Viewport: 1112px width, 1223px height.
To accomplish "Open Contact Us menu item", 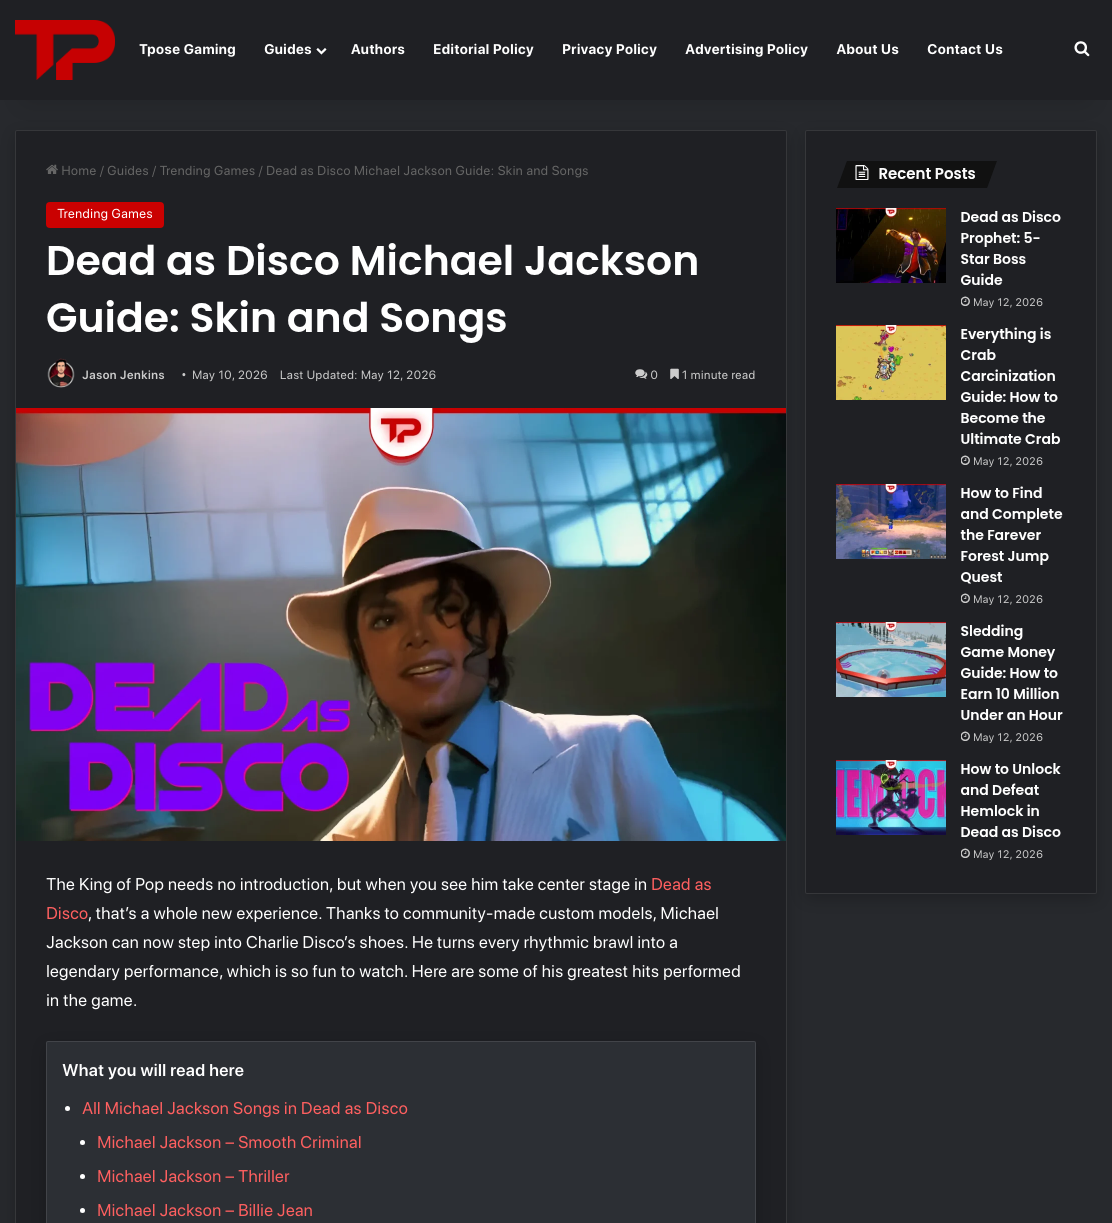I will coord(964,49).
